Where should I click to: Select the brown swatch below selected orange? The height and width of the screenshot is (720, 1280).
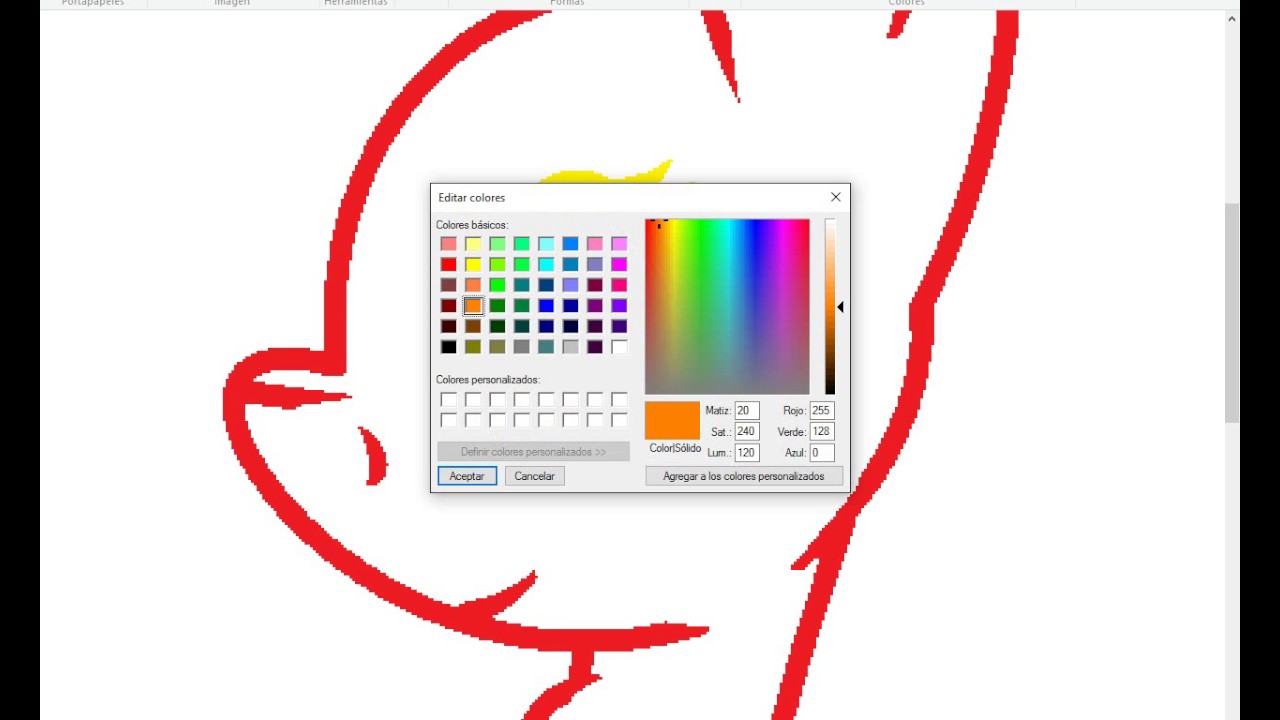(x=473, y=326)
